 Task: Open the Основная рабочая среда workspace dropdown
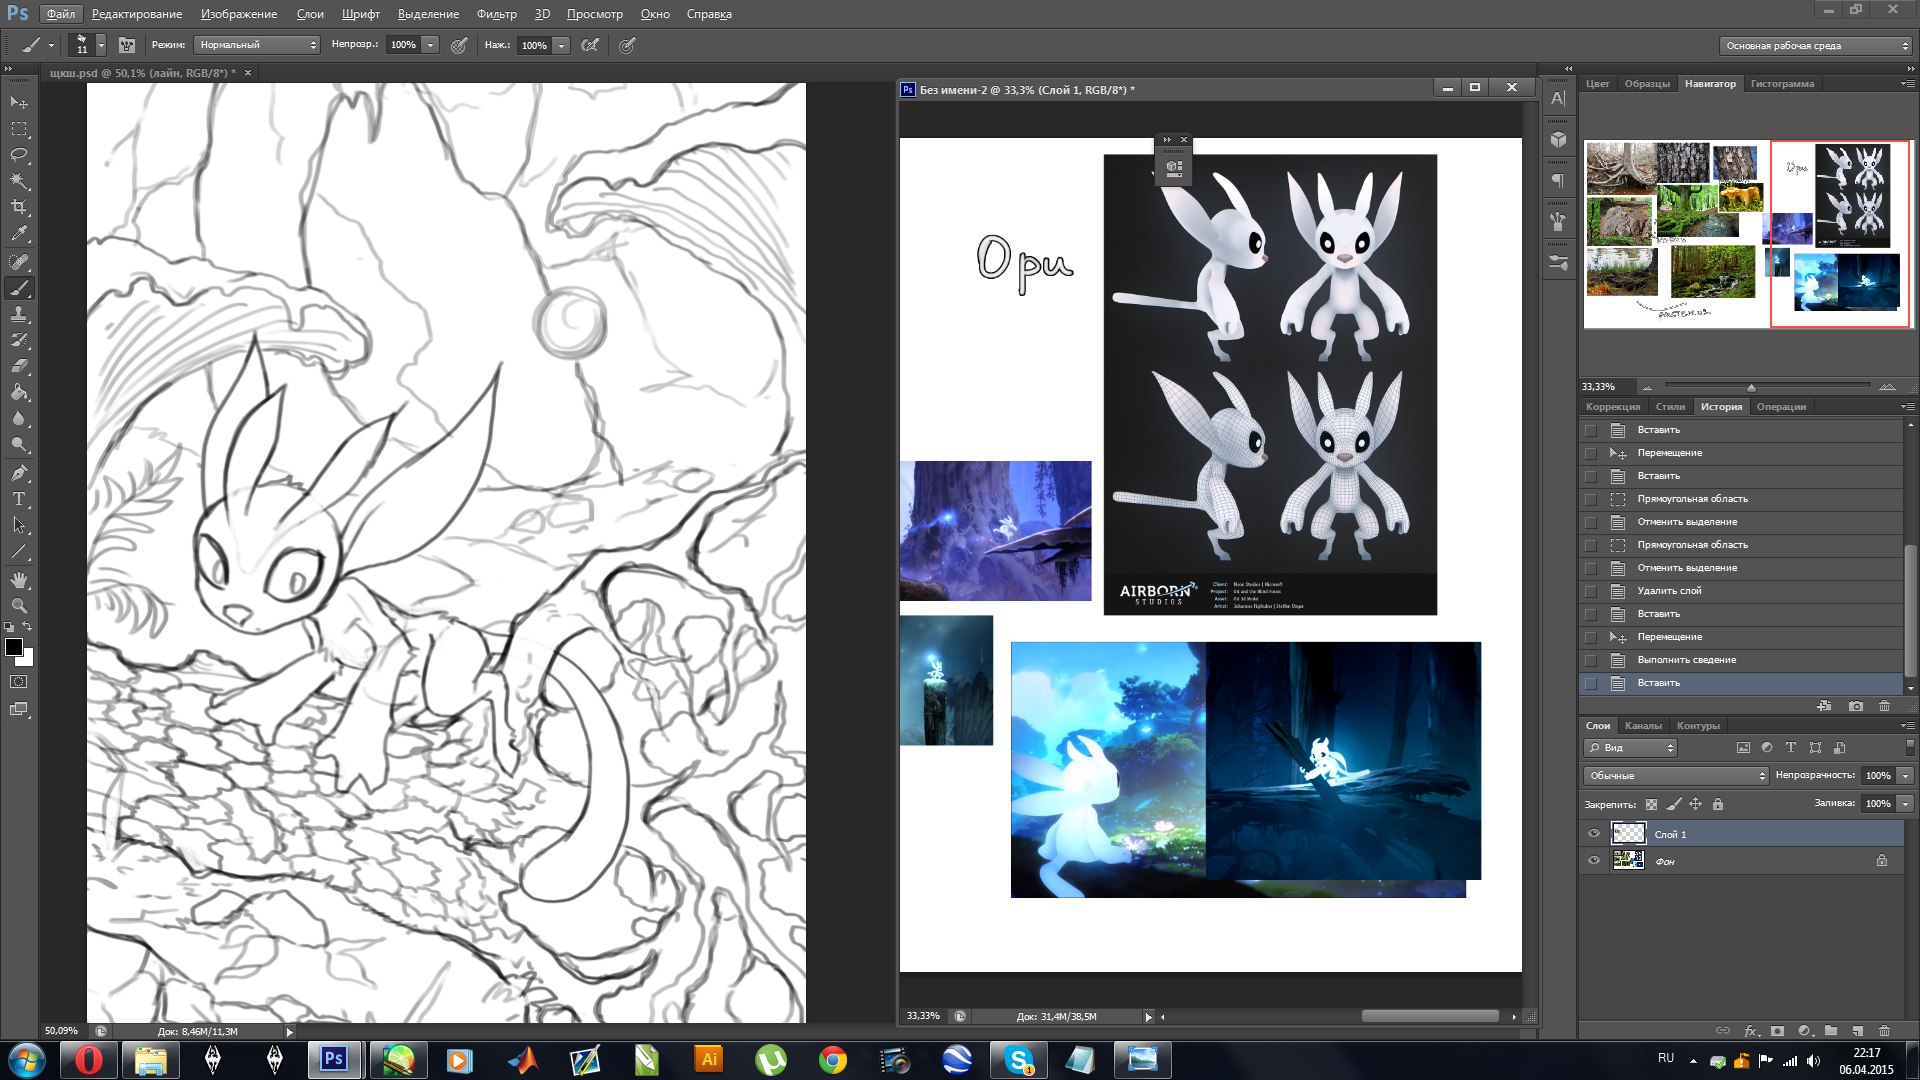[1815, 46]
